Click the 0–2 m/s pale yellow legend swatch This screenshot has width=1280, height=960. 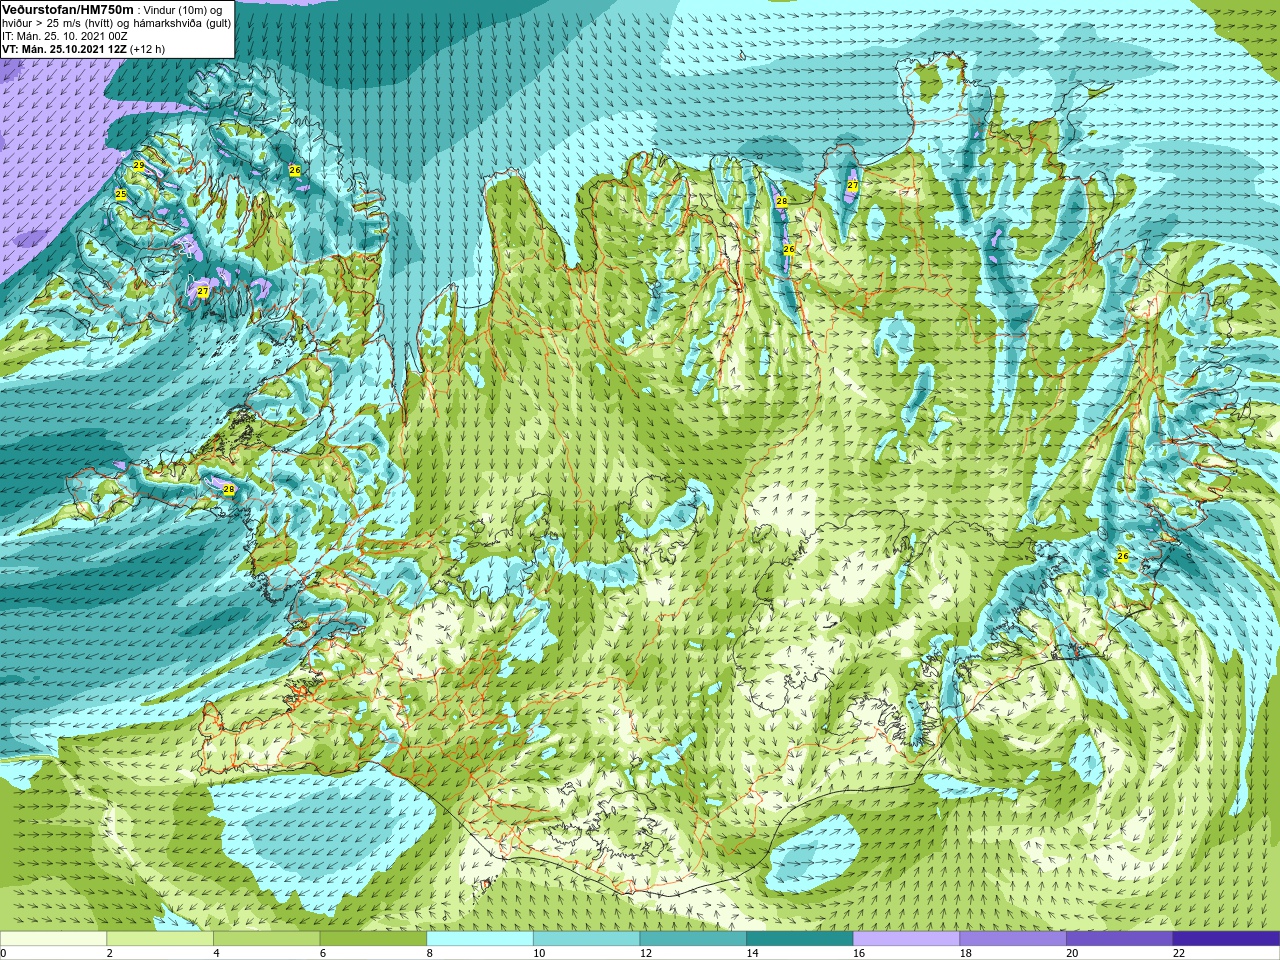[53, 939]
